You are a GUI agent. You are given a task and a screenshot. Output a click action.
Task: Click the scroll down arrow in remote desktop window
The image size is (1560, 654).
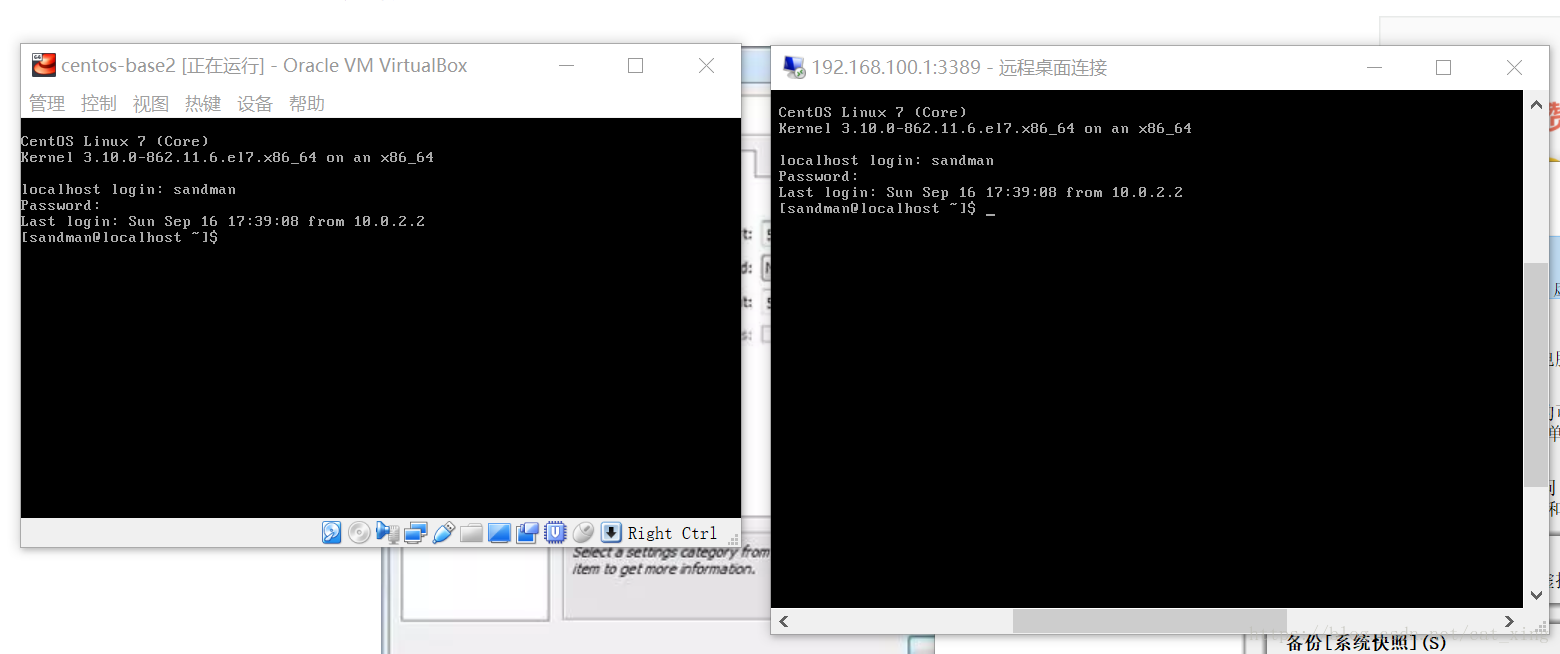(x=1537, y=595)
